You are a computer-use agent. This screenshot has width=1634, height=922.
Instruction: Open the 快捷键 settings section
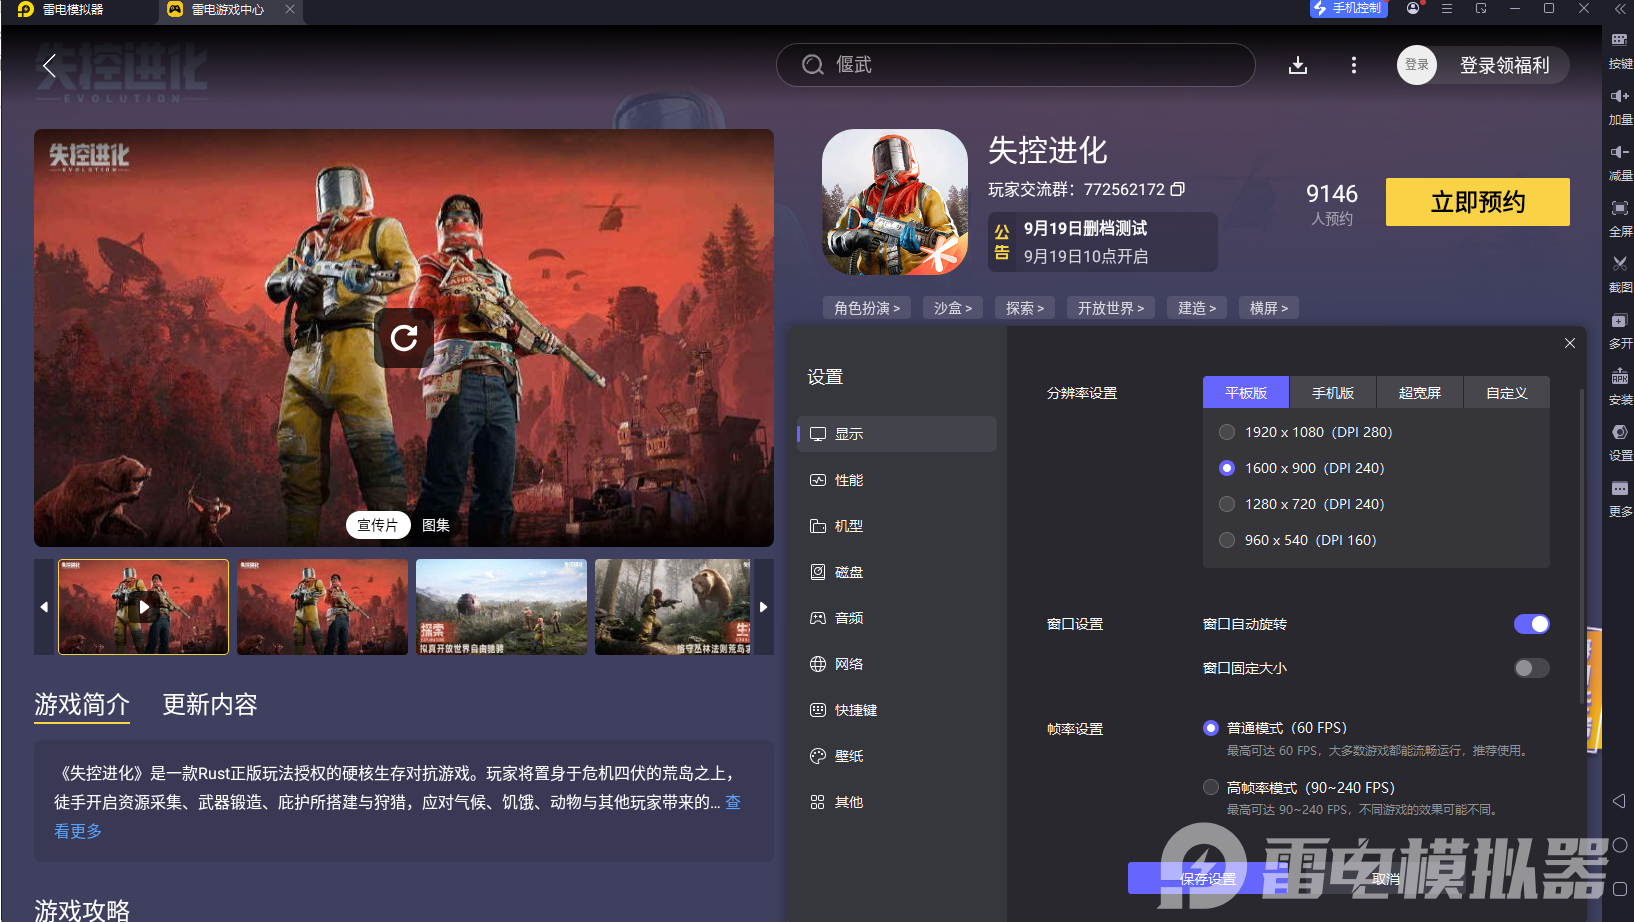tap(897, 710)
